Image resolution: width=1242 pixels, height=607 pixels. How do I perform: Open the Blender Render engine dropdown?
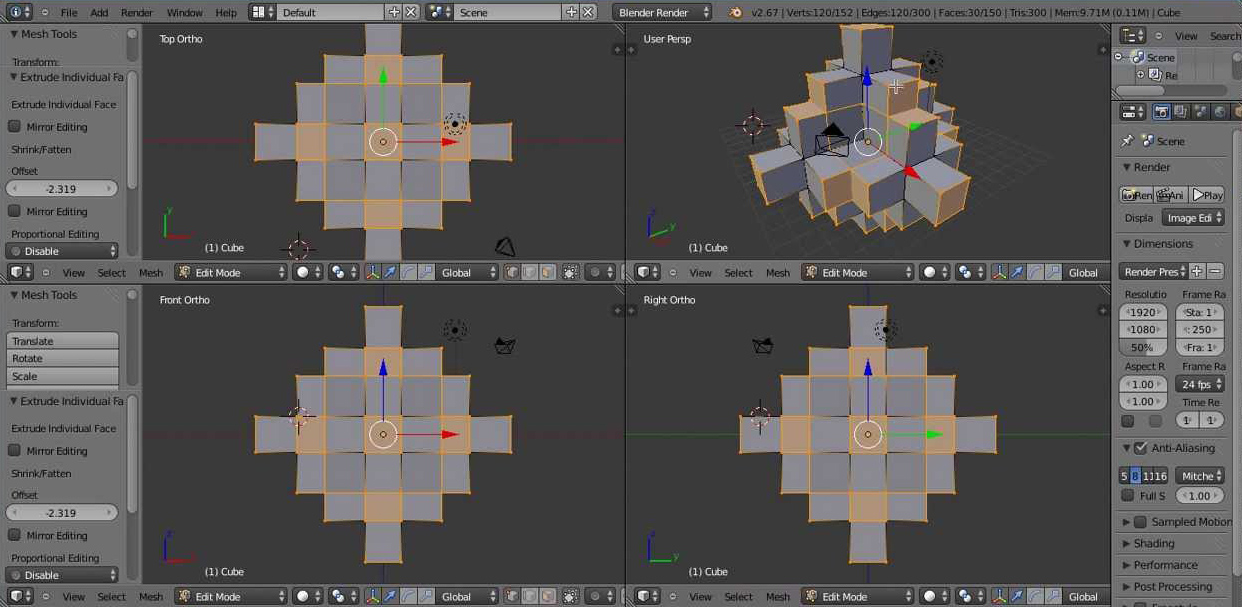click(x=662, y=12)
